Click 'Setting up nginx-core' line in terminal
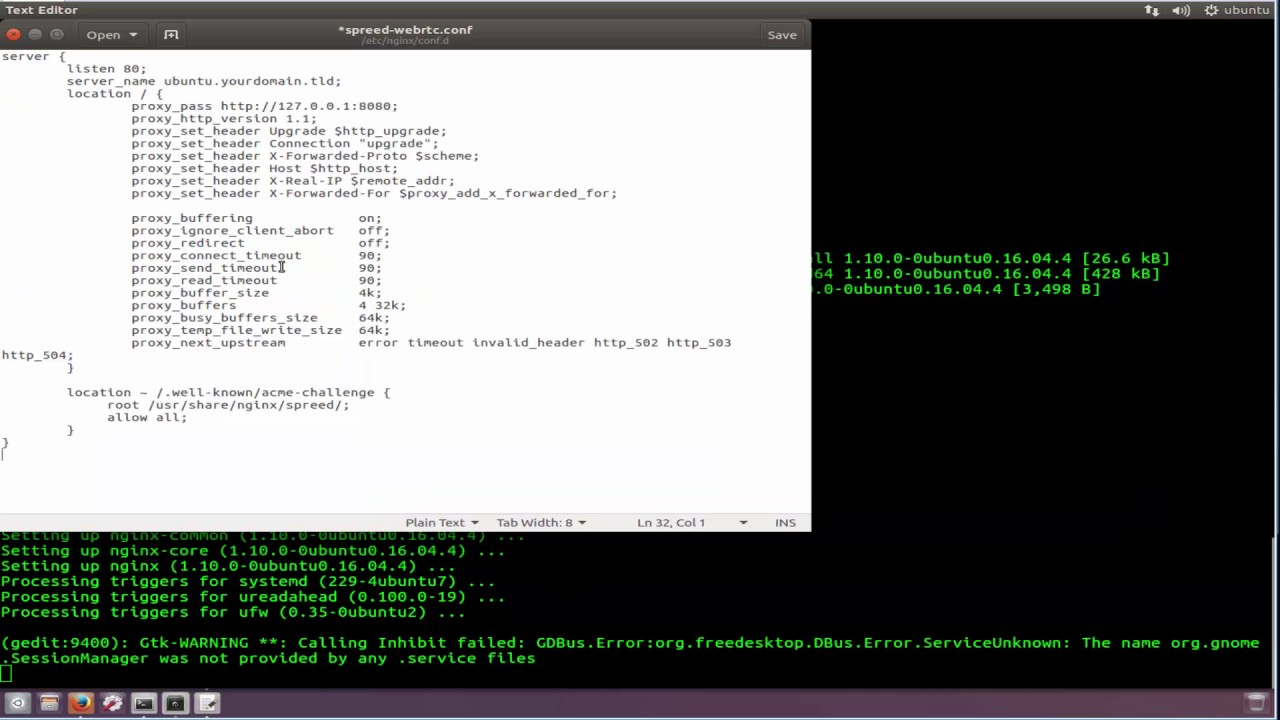 pos(252,551)
